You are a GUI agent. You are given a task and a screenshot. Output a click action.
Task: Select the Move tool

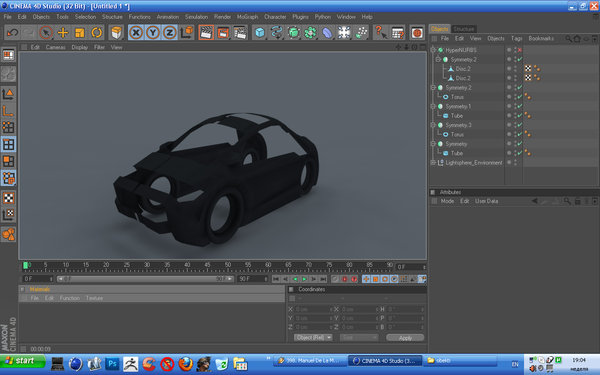tap(62, 33)
